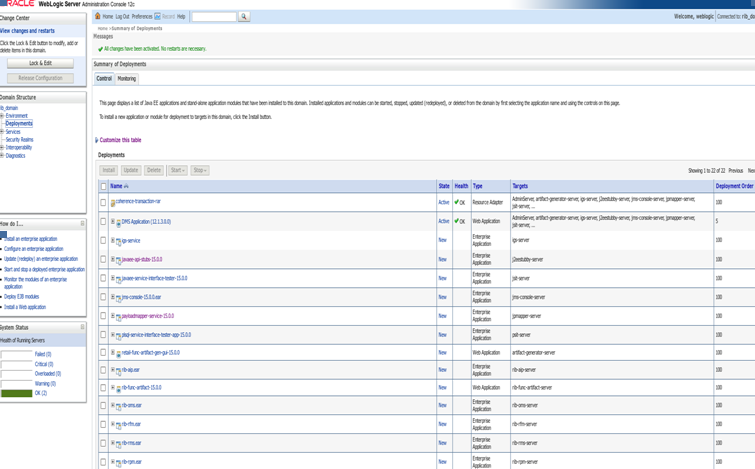Select Deployments in Domain Structure tree
Image resolution: width=755 pixels, height=469 pixels.
(19, 124)
